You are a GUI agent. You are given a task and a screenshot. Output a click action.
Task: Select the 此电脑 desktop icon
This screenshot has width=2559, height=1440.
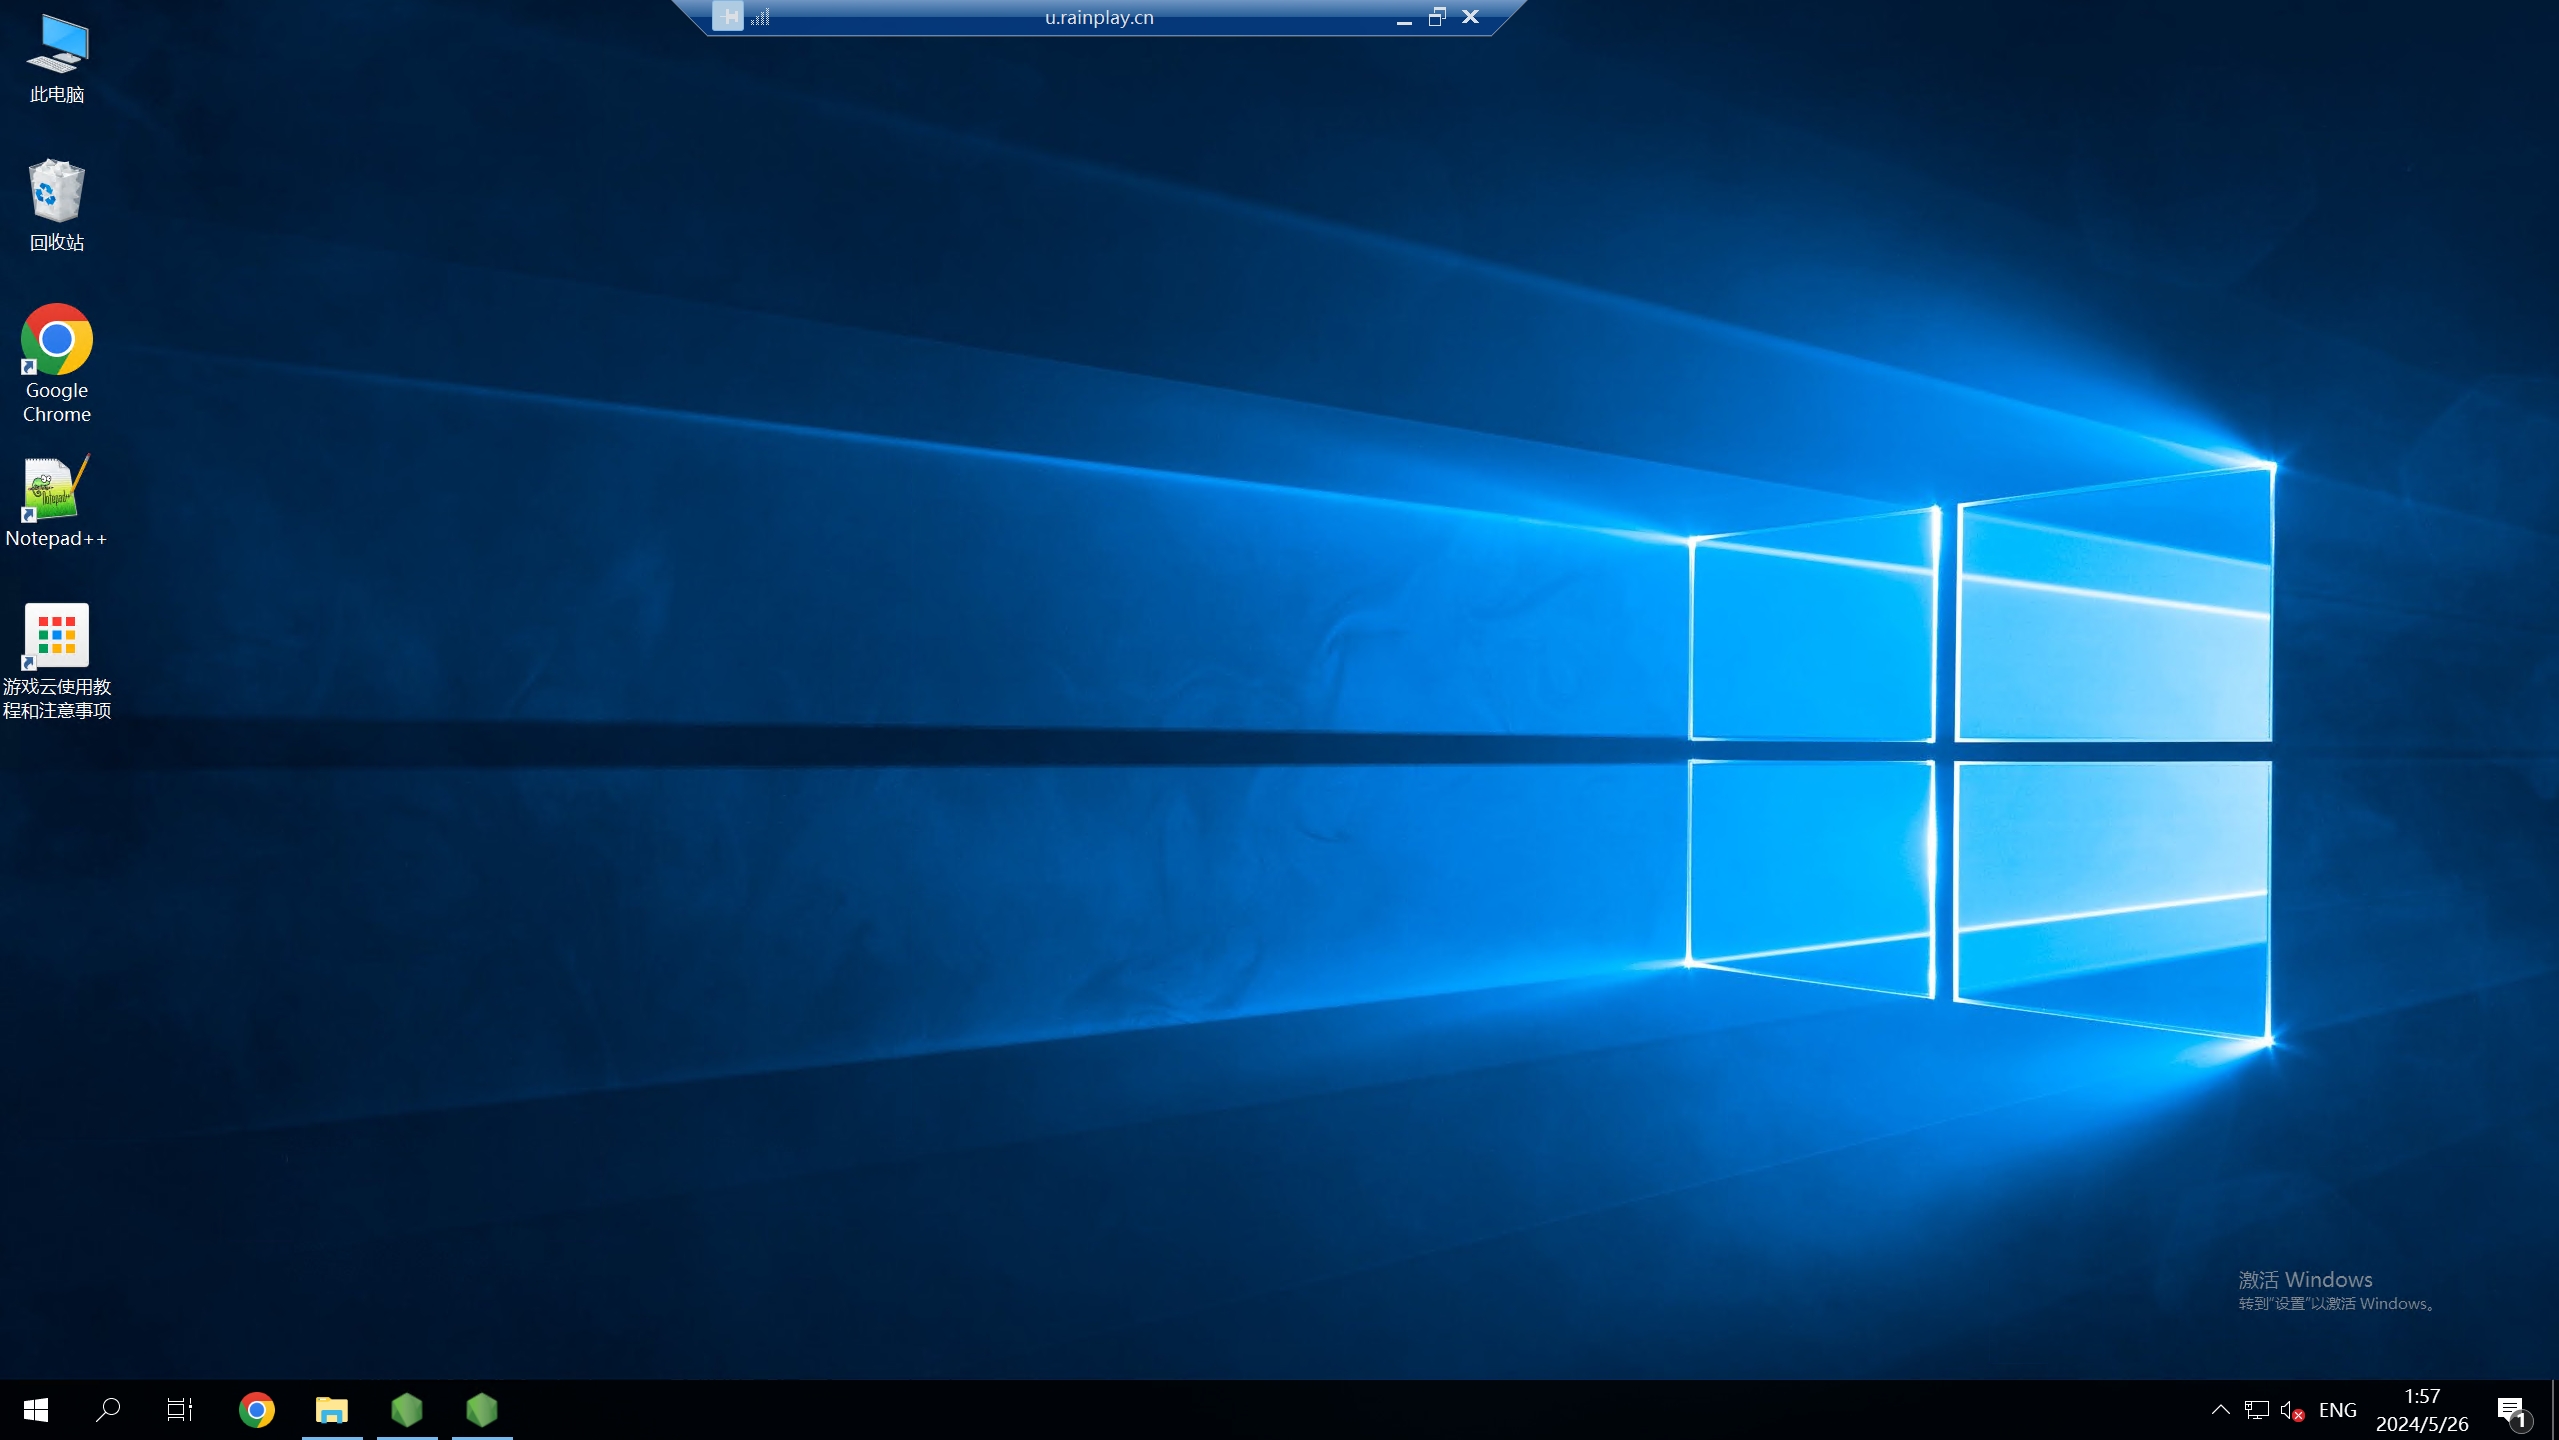pos(57,58)
